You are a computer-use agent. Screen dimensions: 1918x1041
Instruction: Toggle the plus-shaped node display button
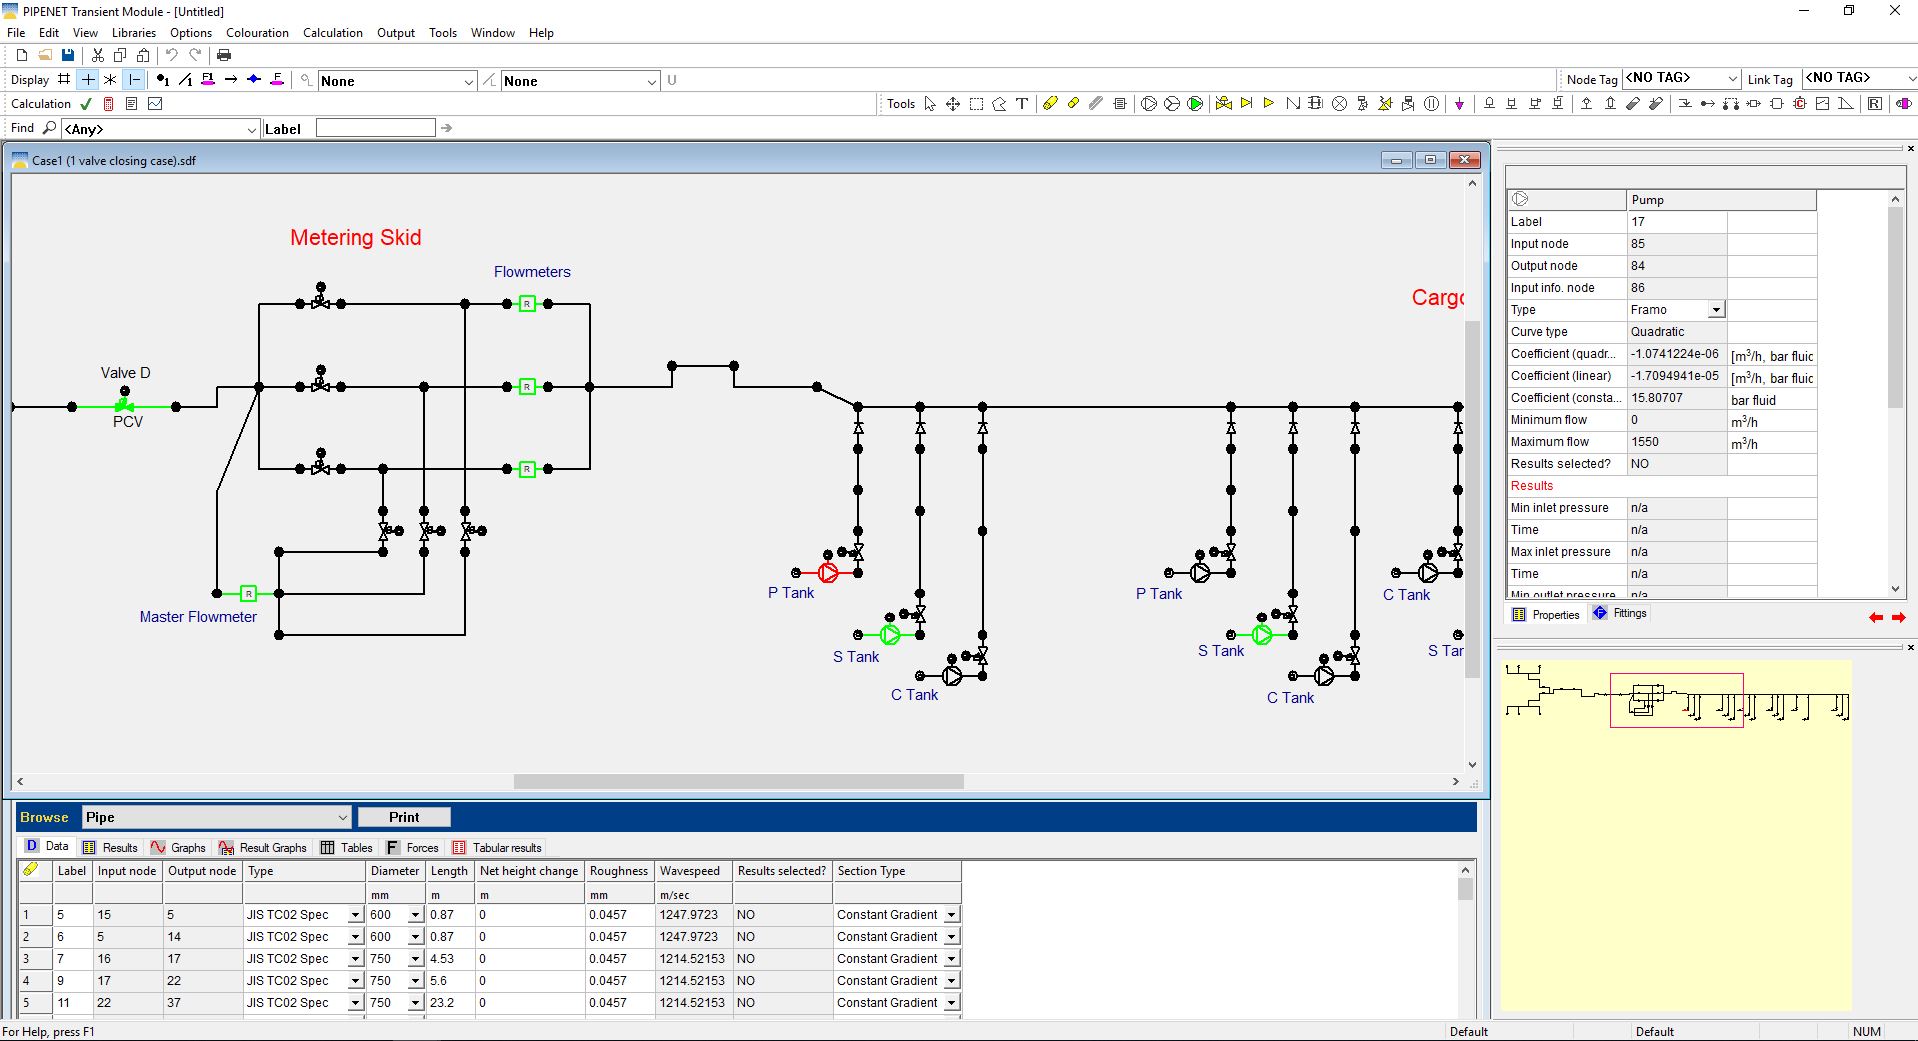coord(88,79)
